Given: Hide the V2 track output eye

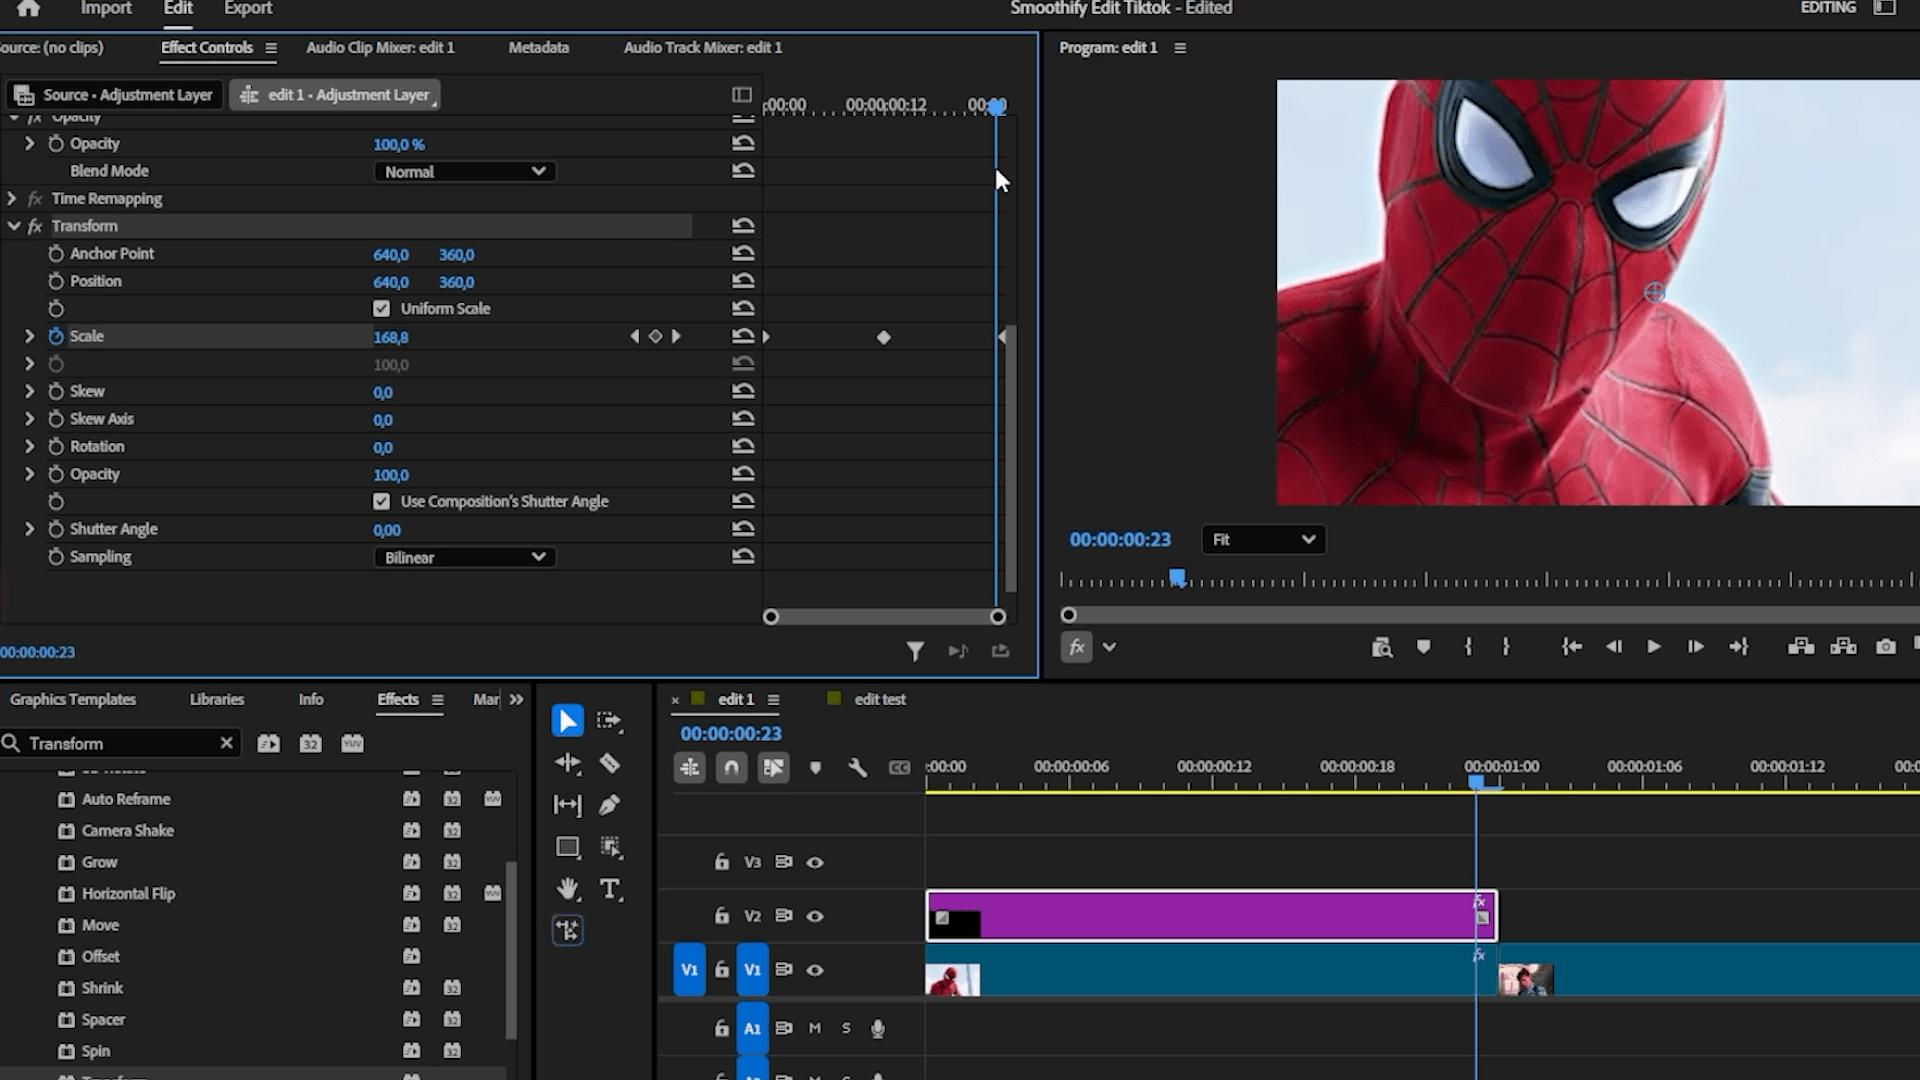Looking at the screenshot, I should tap(815, 916).
